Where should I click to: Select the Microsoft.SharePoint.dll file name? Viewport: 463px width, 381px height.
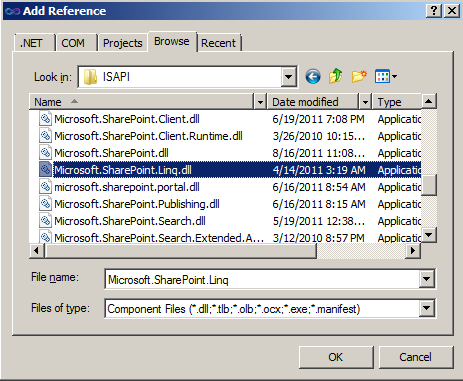pos(111,153)
